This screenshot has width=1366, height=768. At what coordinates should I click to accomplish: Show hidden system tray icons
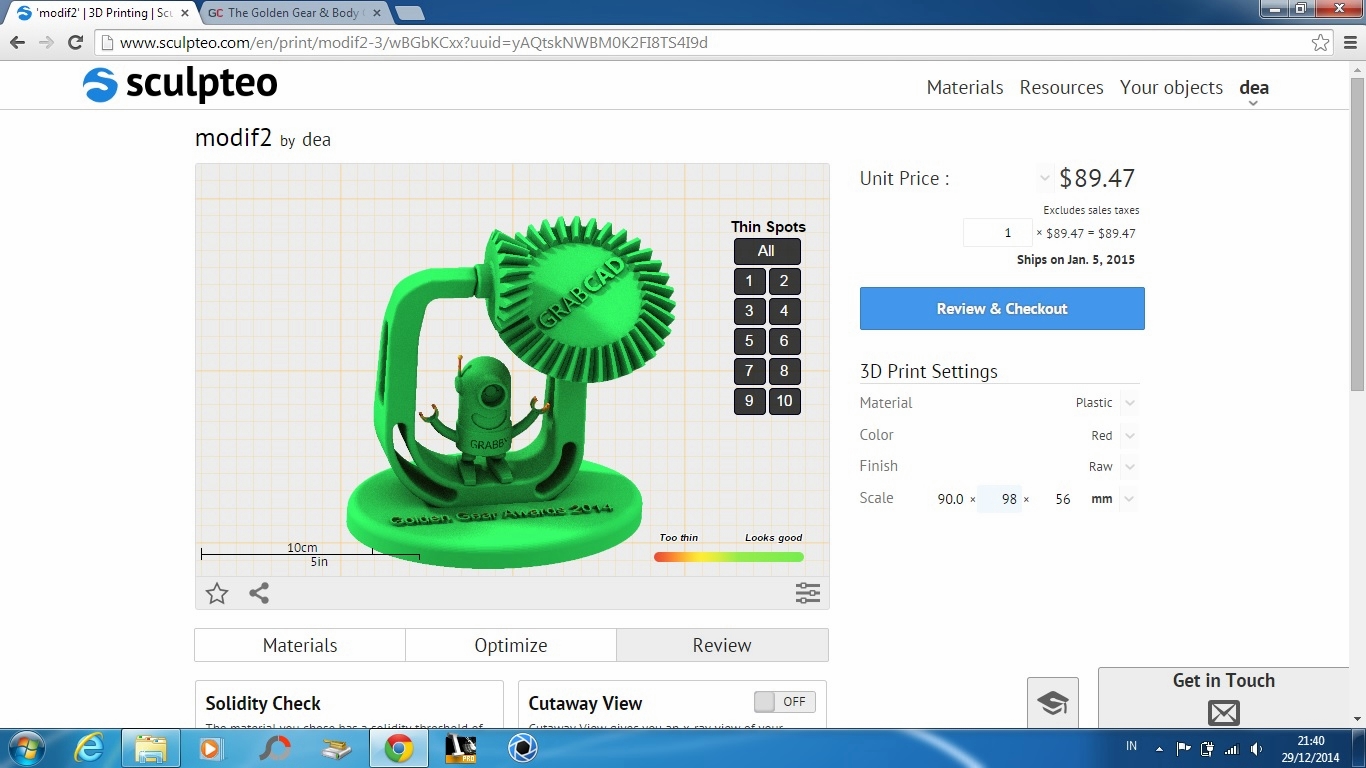(1159, 748)
